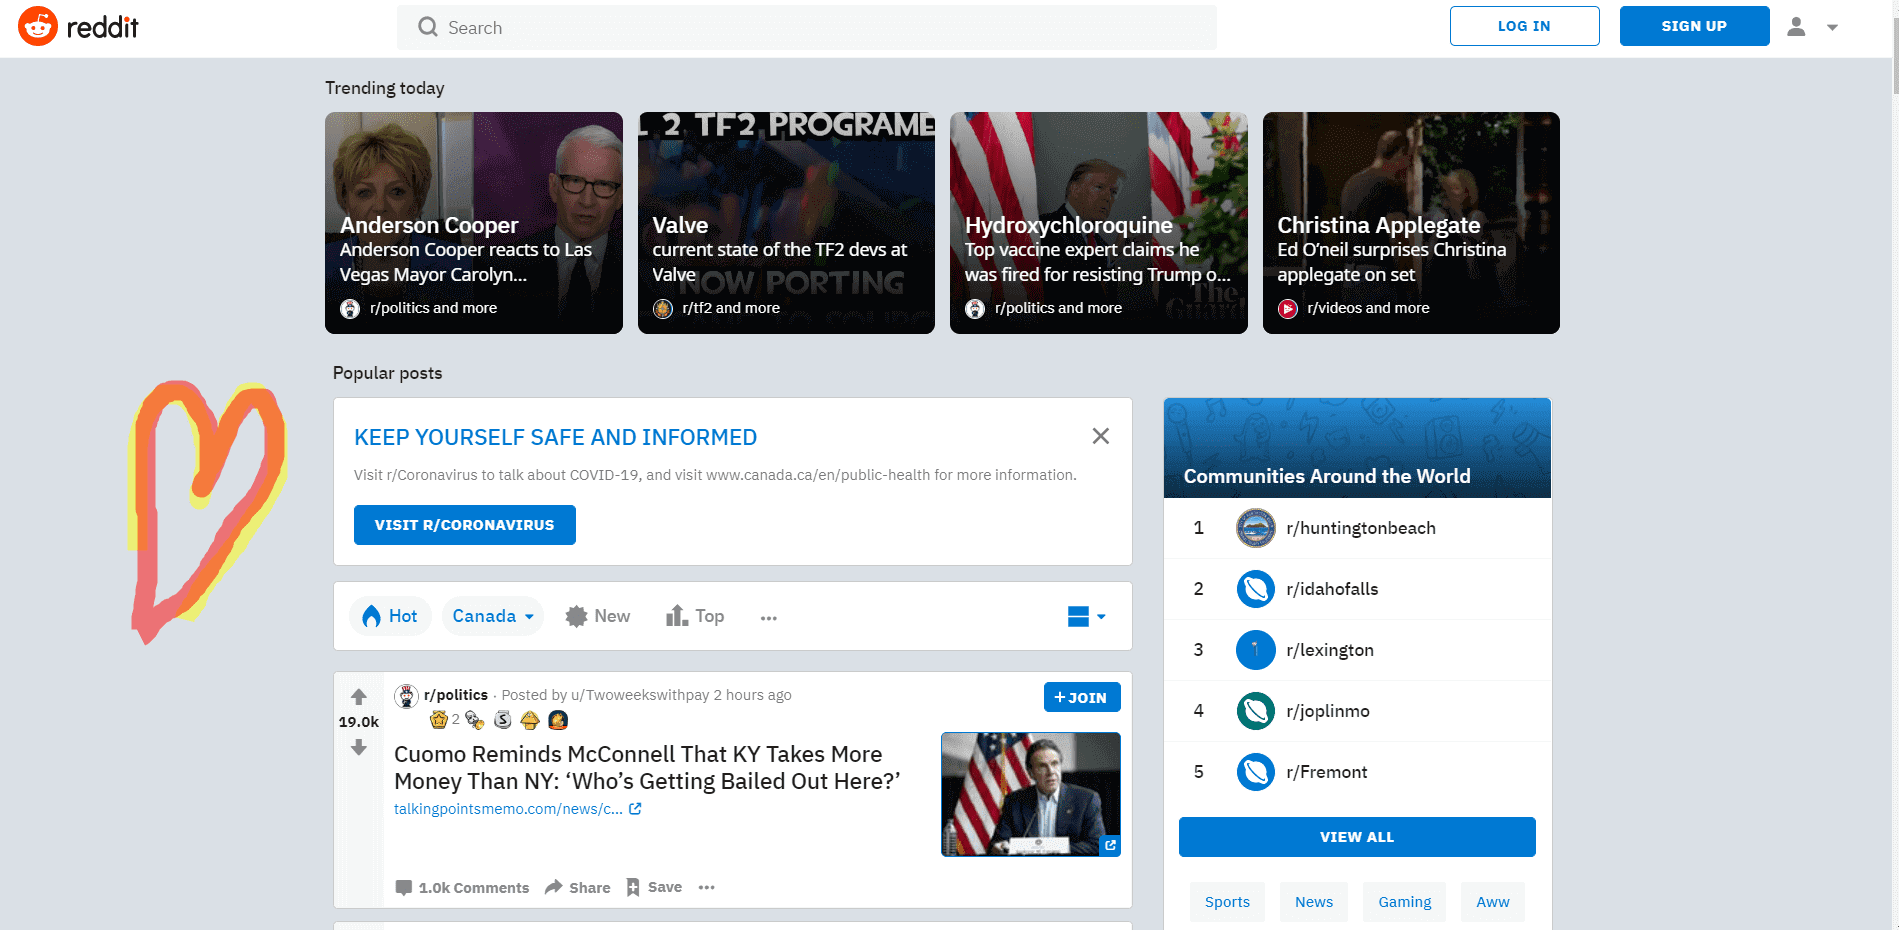Screen dimensions: 1899x930
Task: Open the talkingpointsmemo.com link
Action: (x=508, y=809)
